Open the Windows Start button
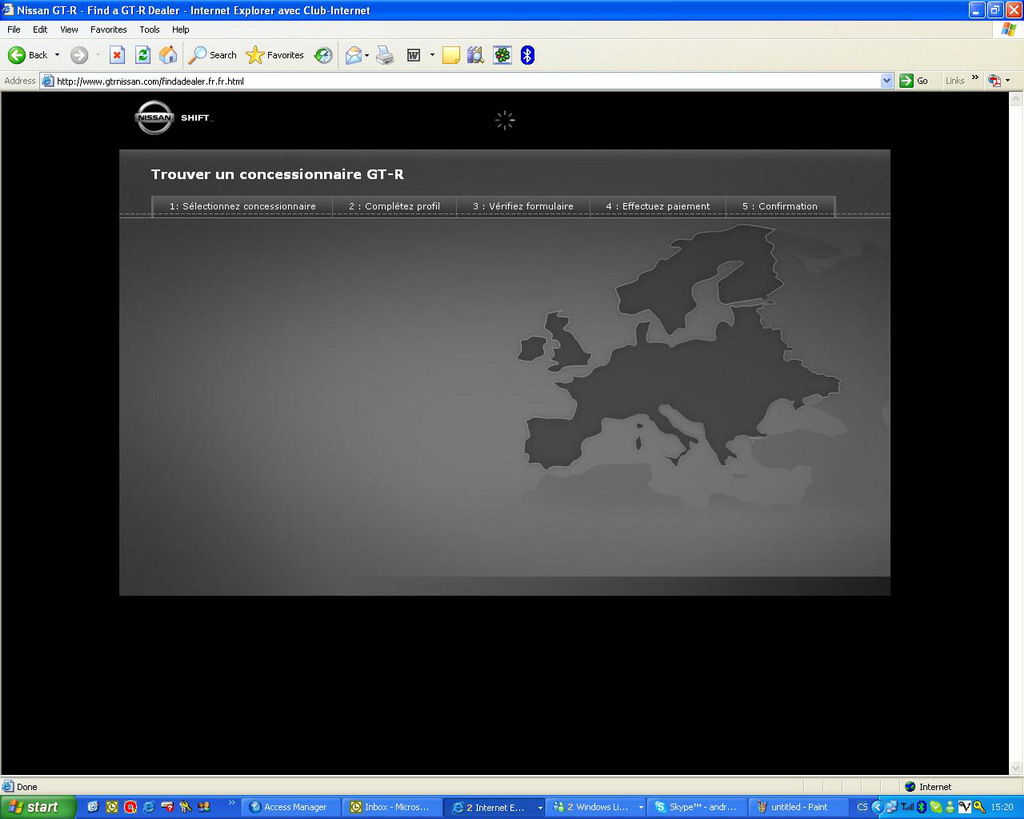 point(38,807)
